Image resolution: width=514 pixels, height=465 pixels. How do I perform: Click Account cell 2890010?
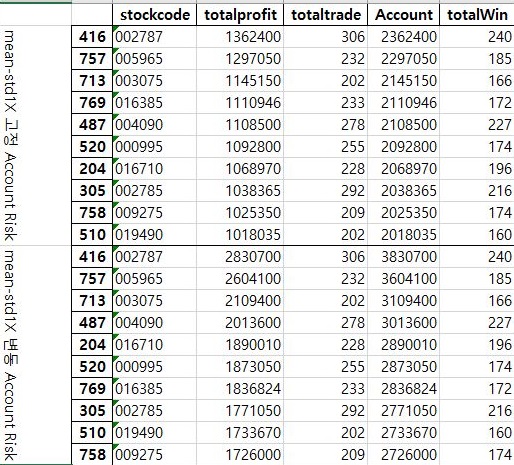click(404, 345)
